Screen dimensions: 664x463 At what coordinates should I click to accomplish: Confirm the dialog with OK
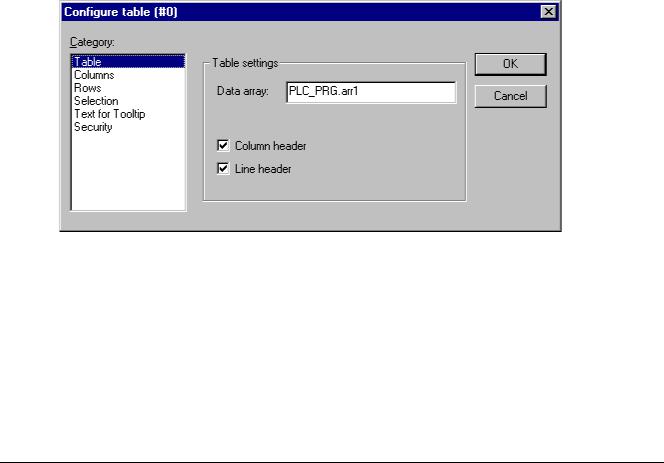[x=510, y=64]
